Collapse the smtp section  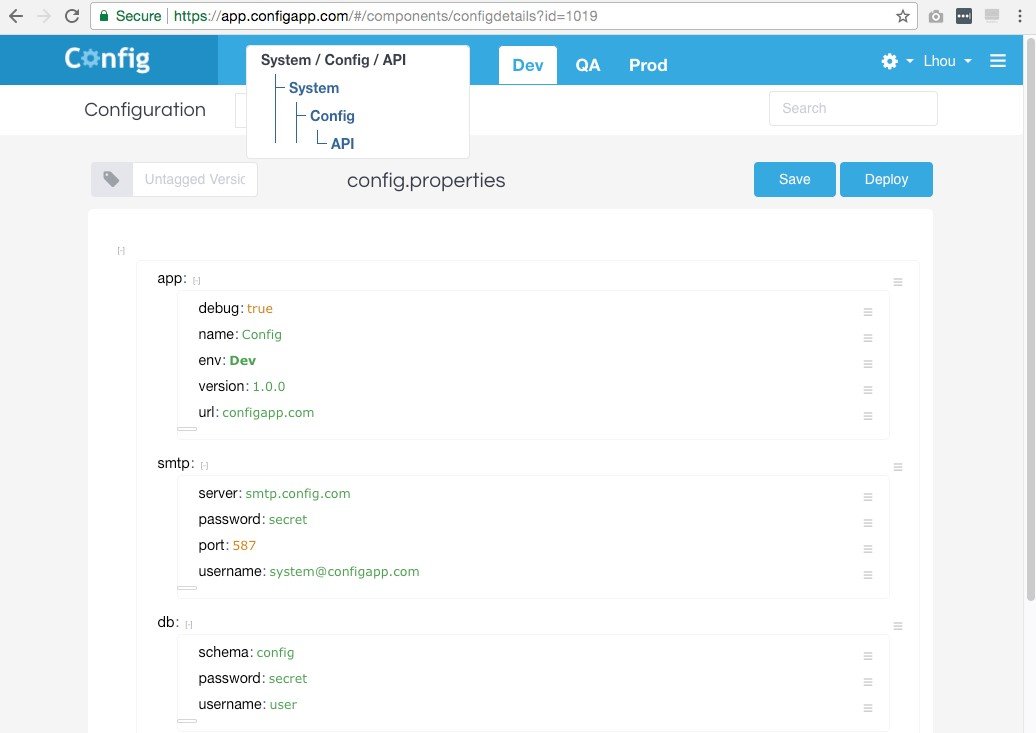click(x=204, y=466)
